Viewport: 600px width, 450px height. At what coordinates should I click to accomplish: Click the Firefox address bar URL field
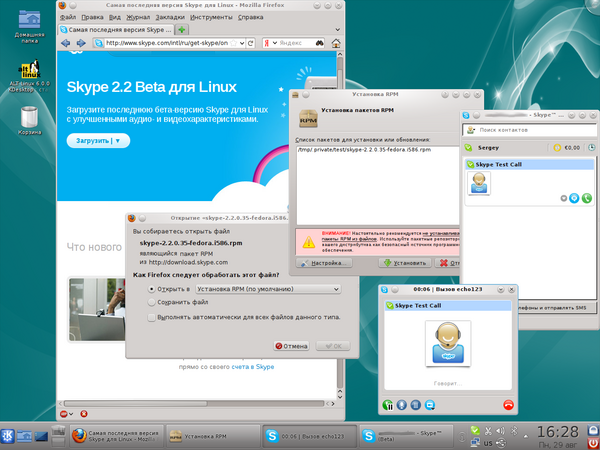pyautogui.click(x=166, y=43)
